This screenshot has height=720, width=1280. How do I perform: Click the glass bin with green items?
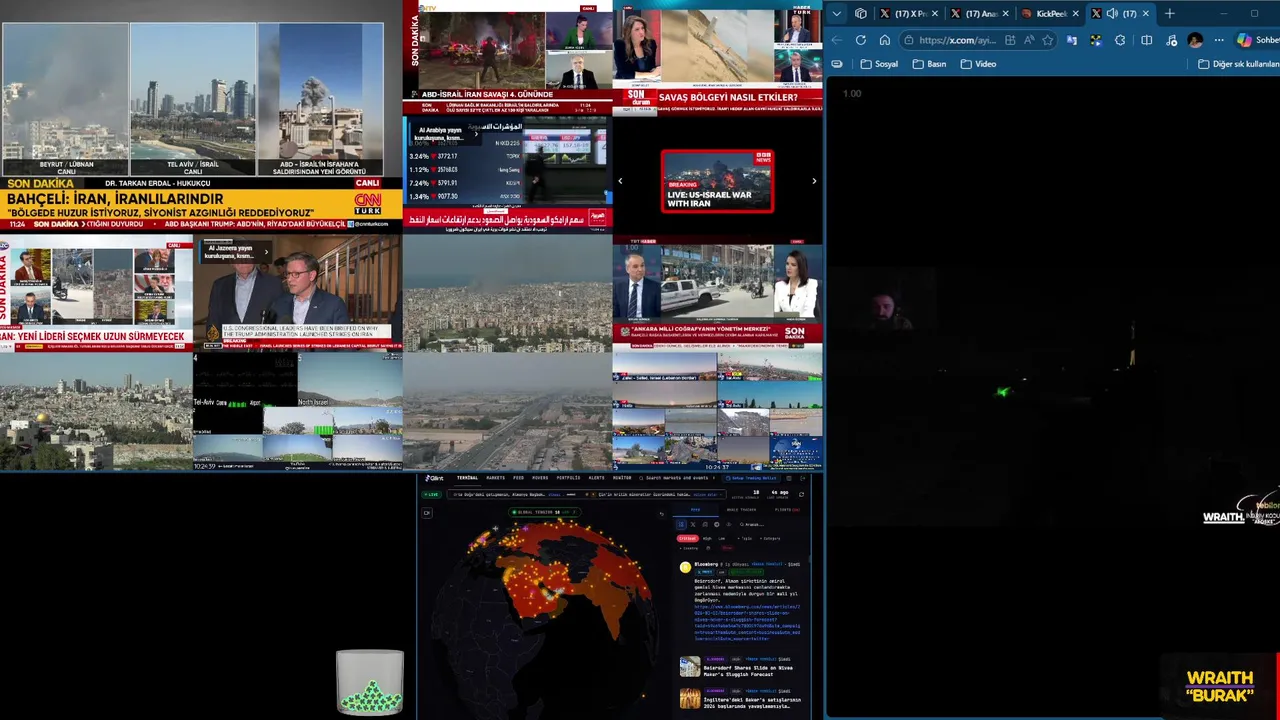370,682
